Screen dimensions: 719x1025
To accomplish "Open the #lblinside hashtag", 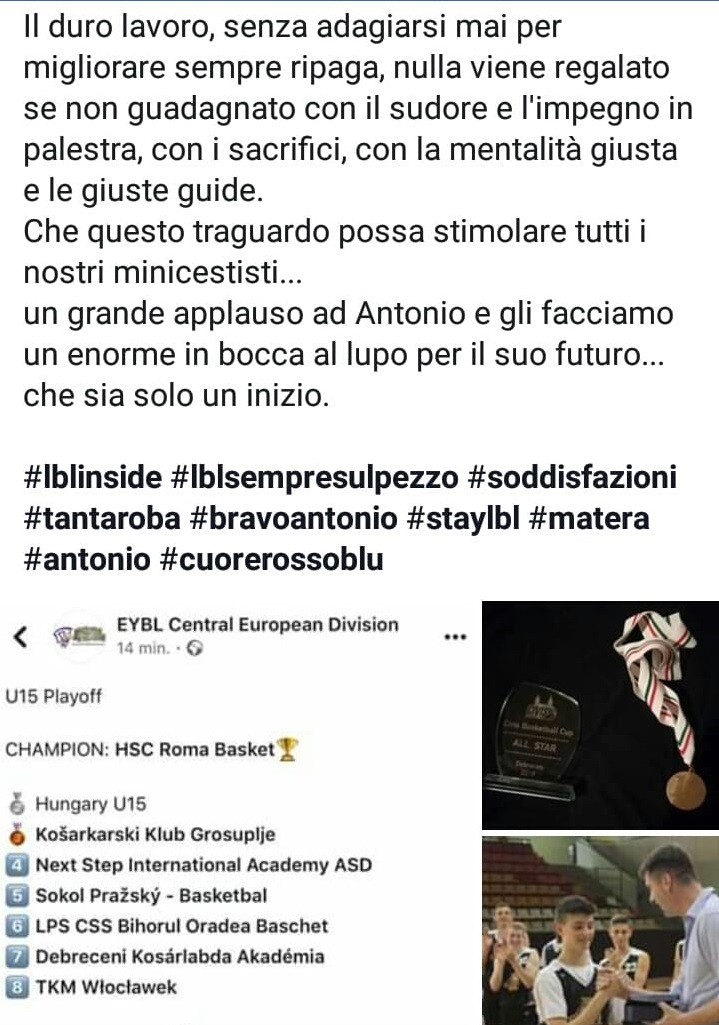I will click(x=93, y=477).
